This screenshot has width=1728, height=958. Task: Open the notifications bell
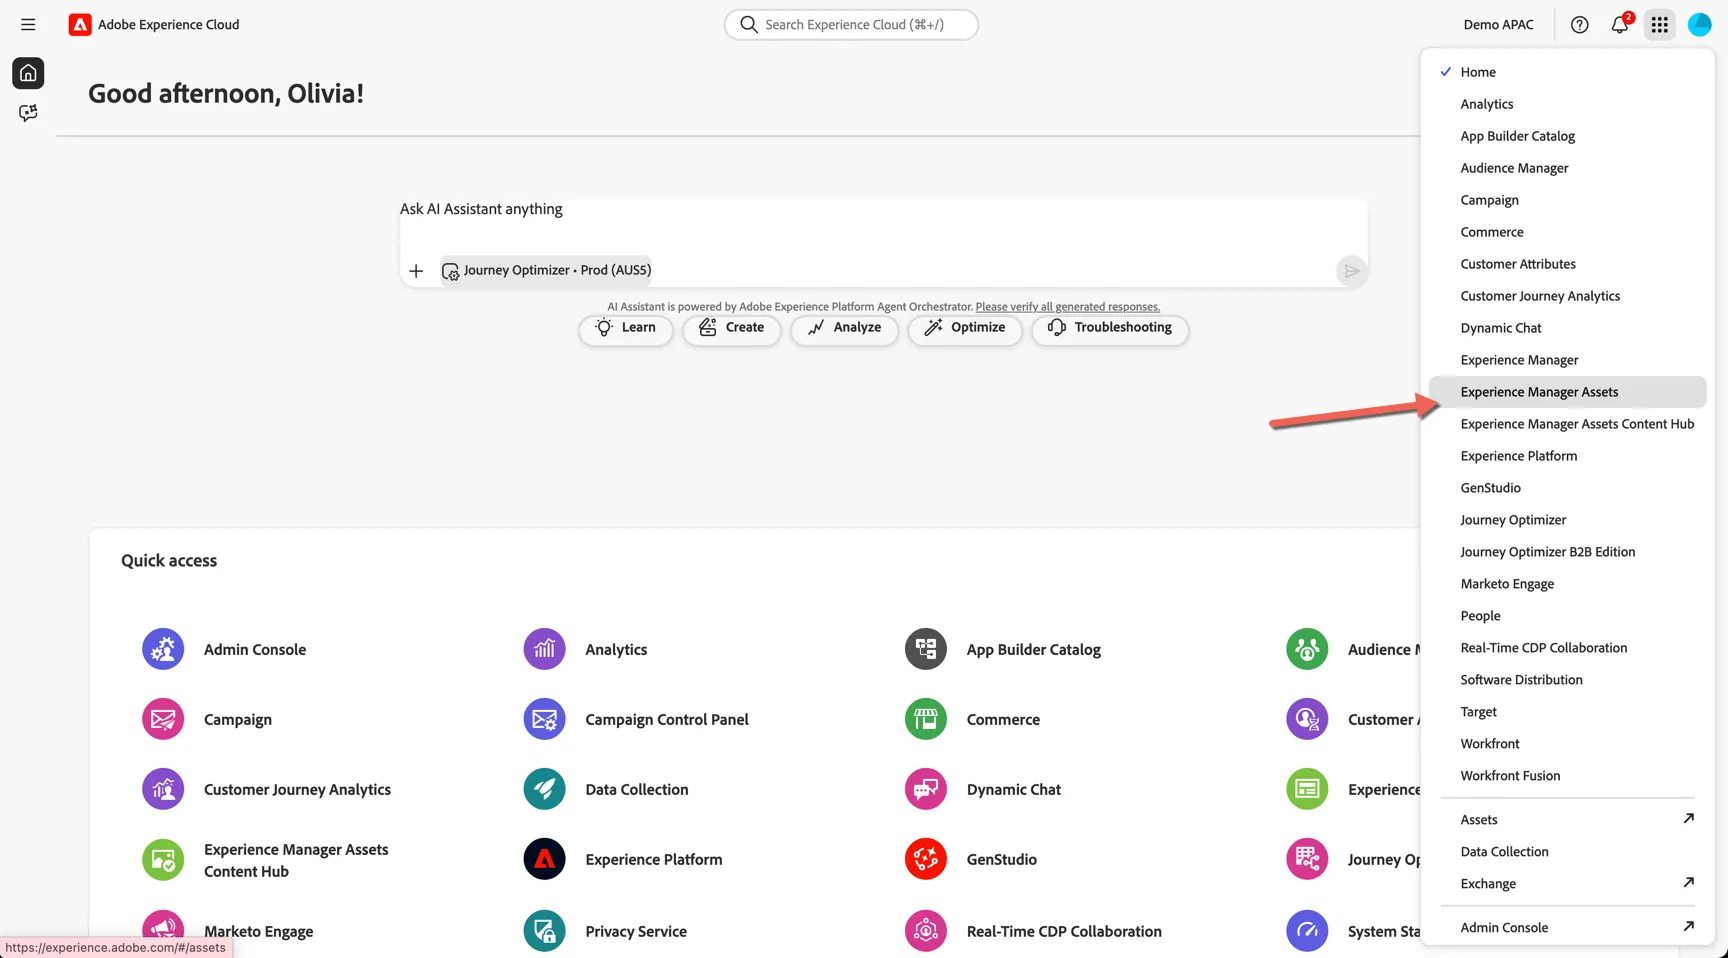coord(1620,25)
